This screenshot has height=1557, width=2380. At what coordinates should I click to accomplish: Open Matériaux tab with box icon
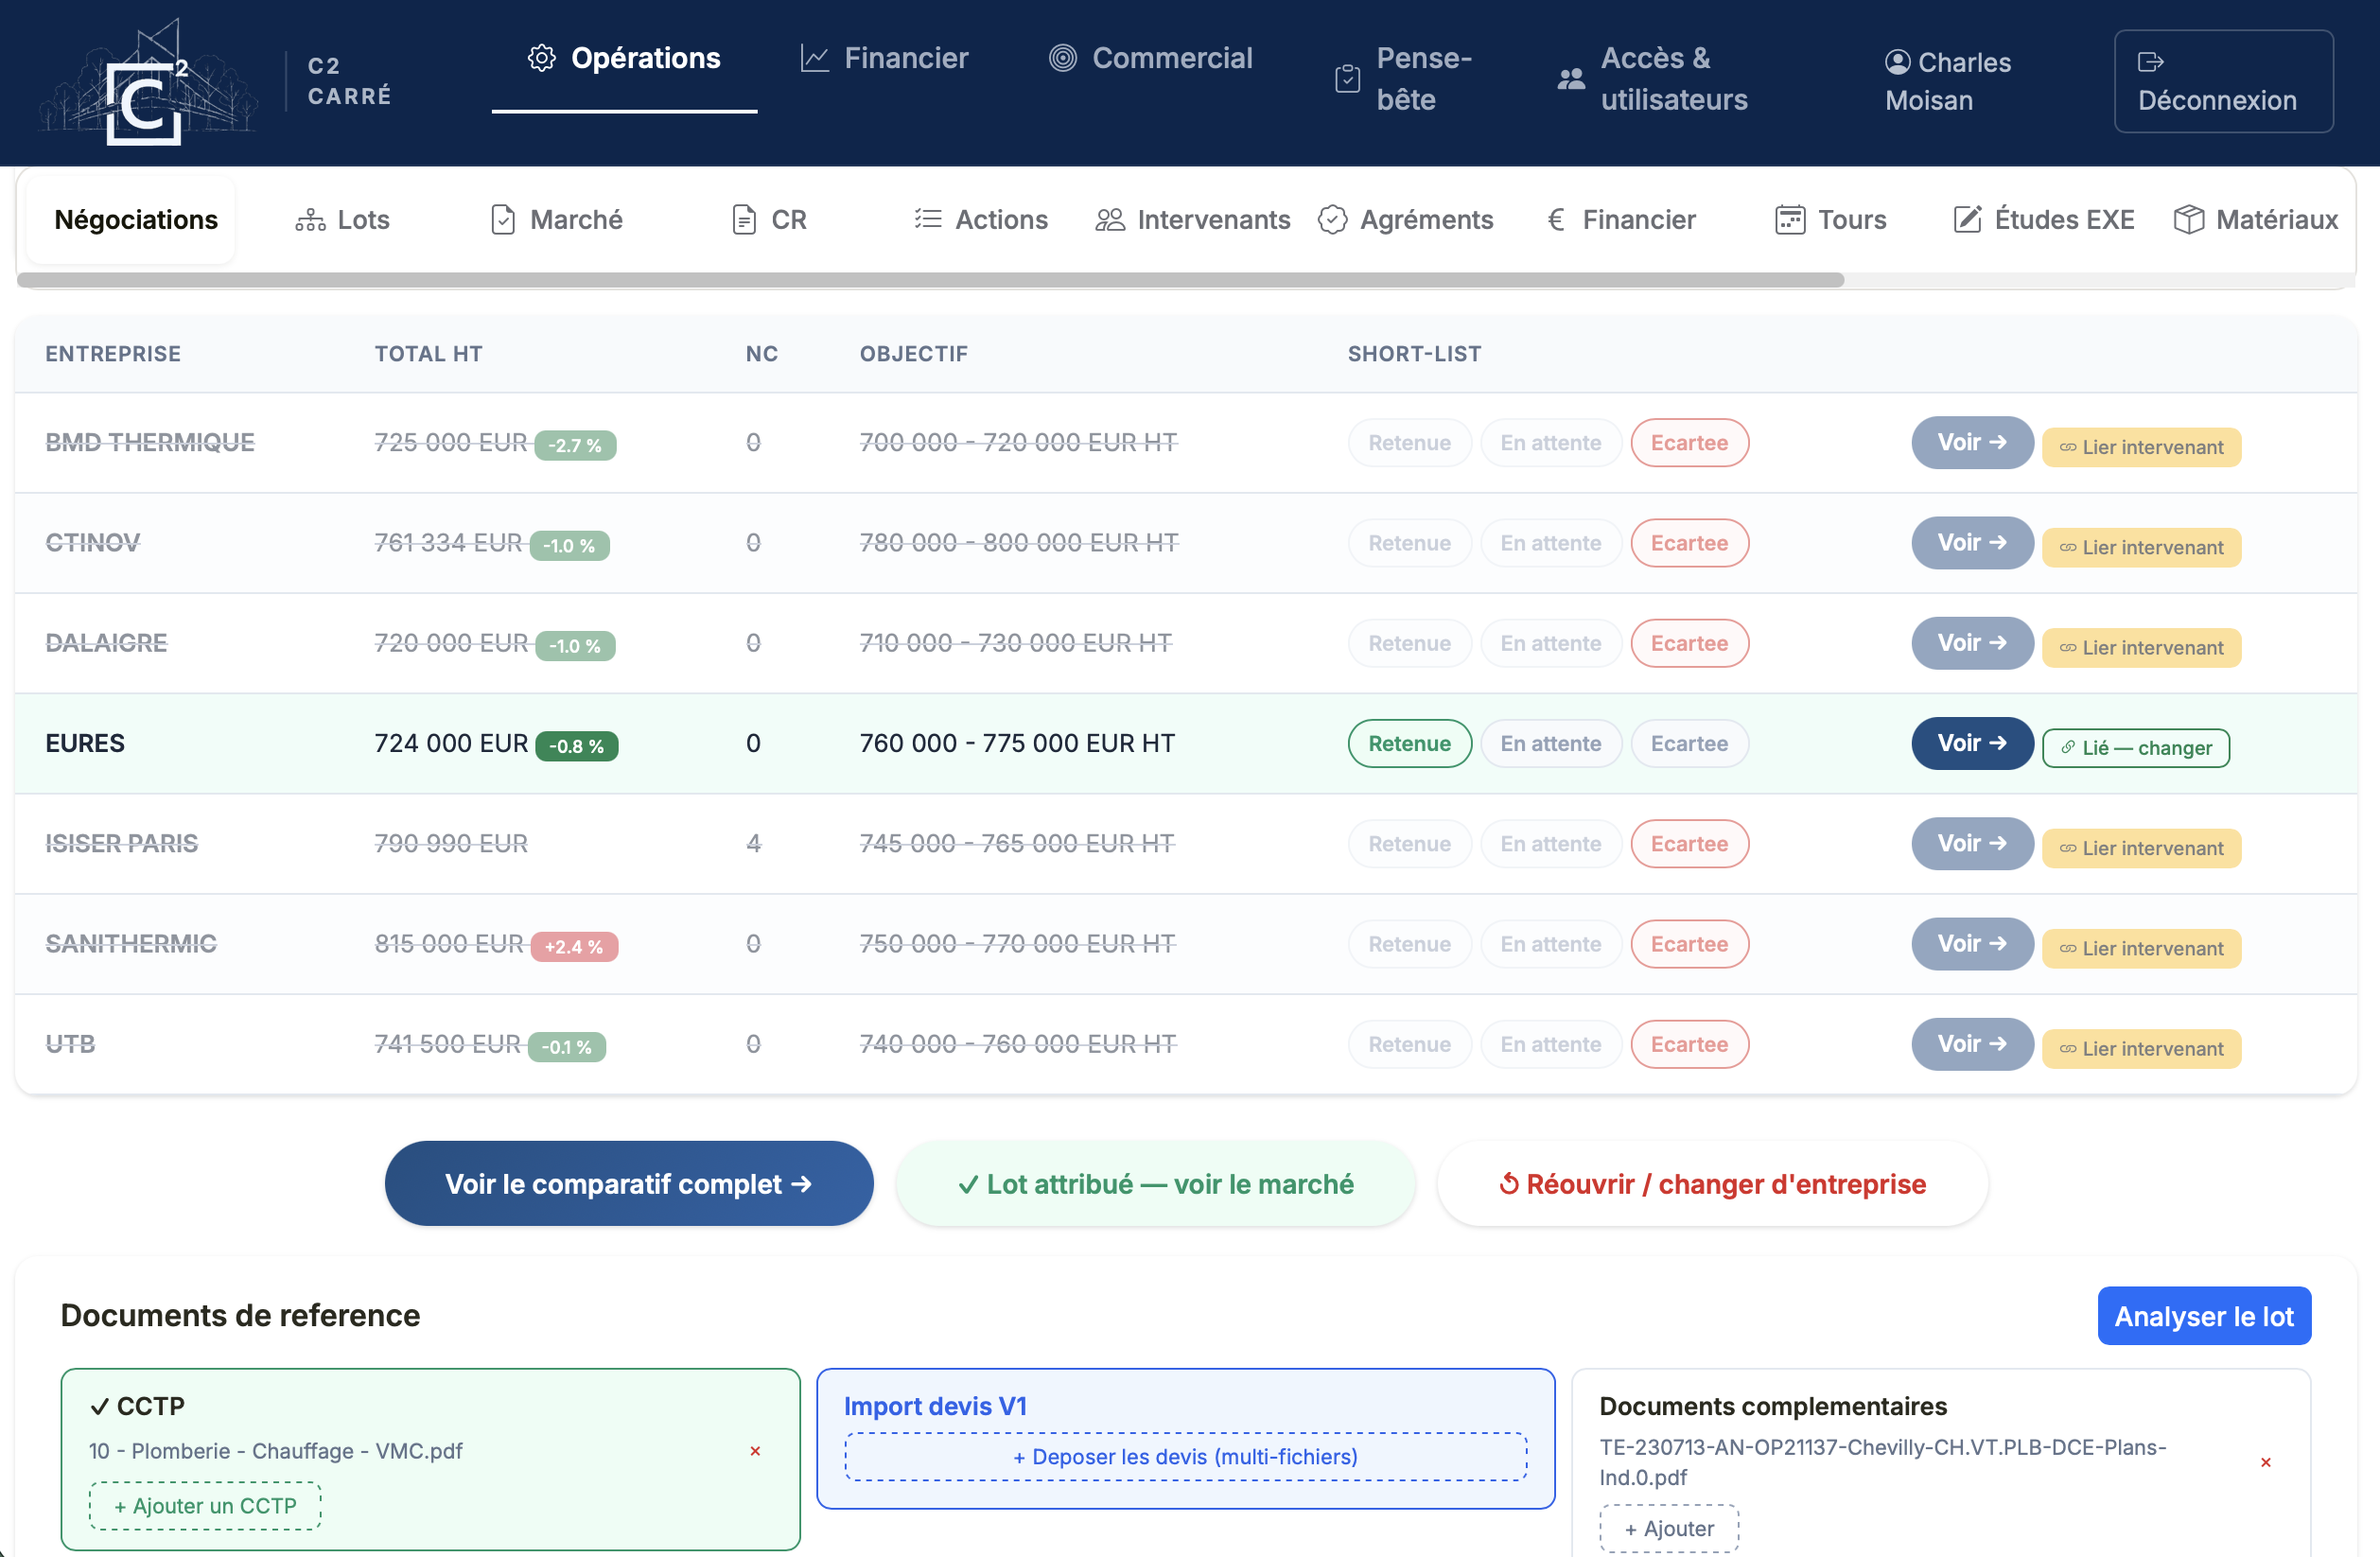pos(2256,219)
